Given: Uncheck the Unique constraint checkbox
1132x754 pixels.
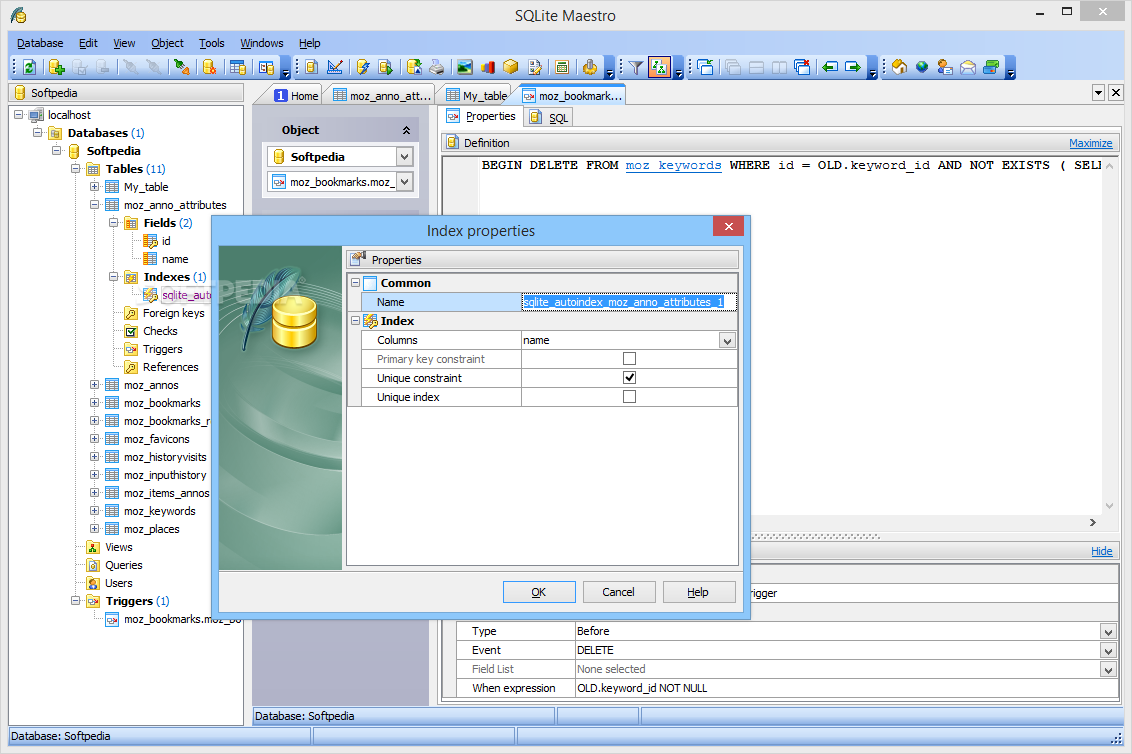Looking at the screenshot, I should click(x=630, y=378).
